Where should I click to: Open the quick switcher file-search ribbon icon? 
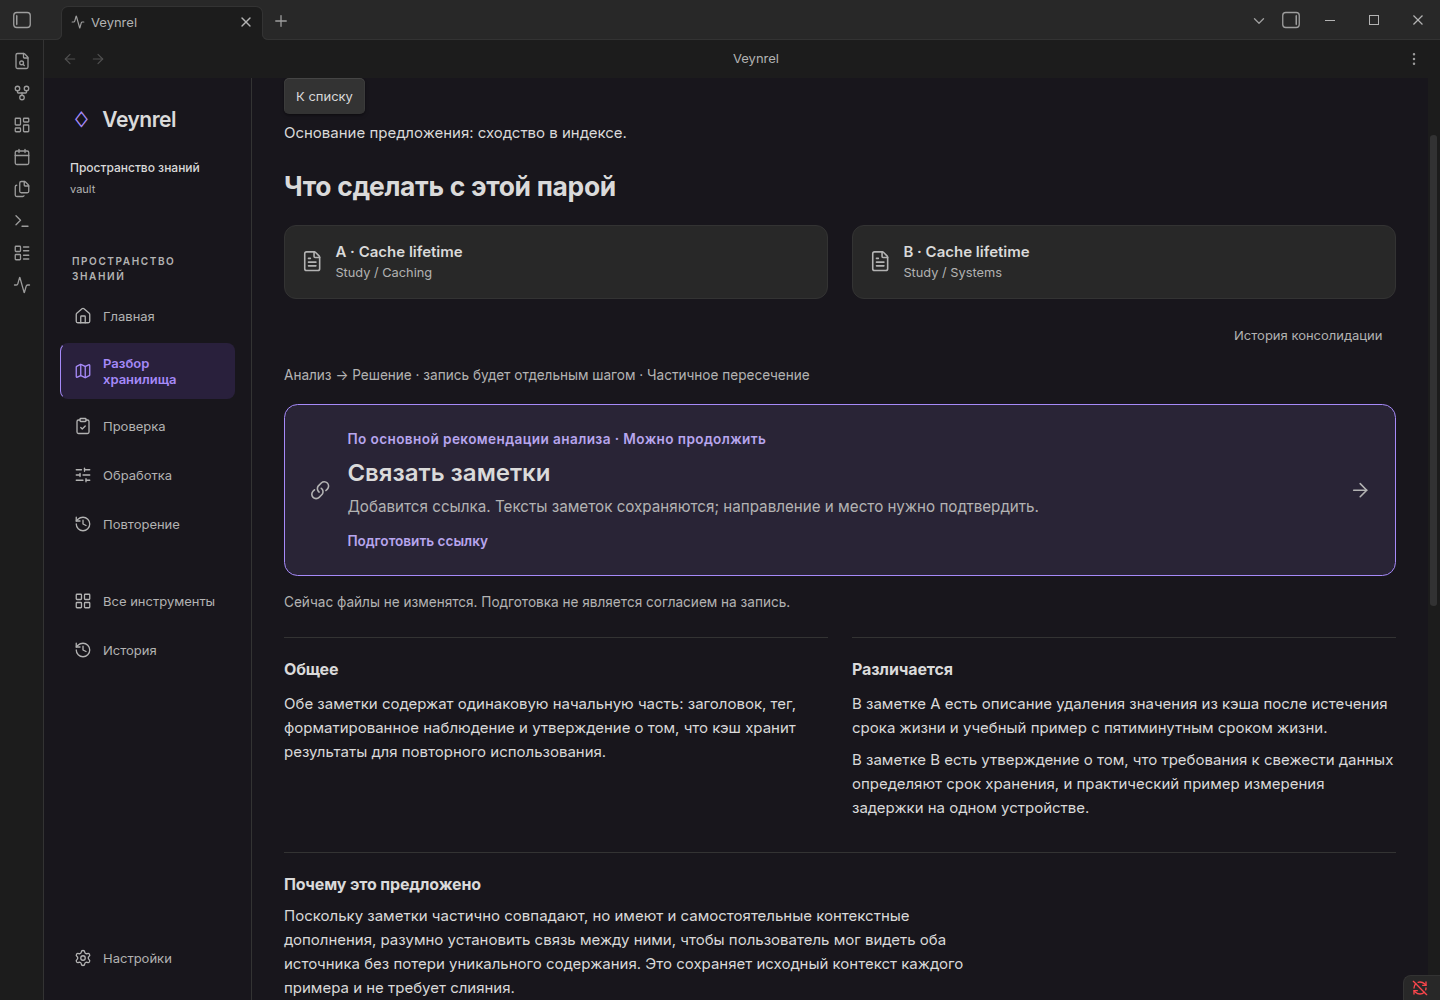point(22,61)
